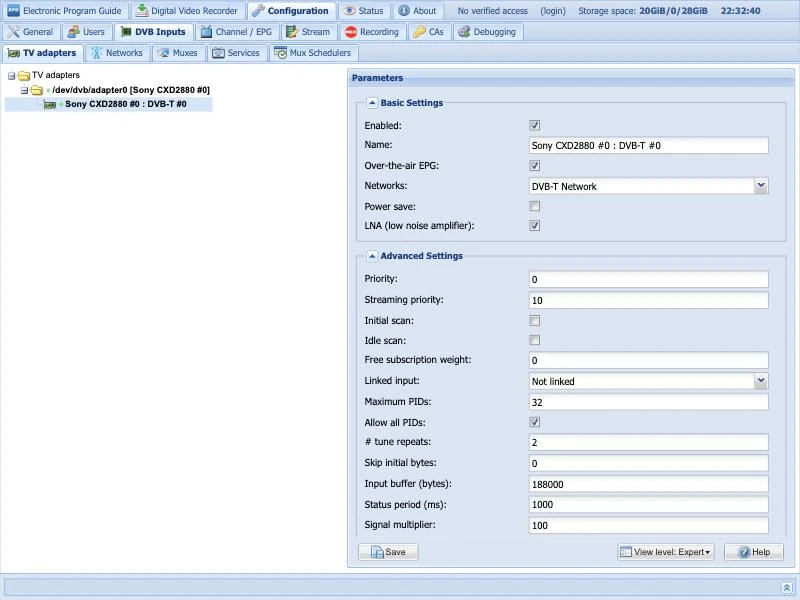The image size is (800, 600).
Task: Open the Electronic Program Guide tab
Action: point(65,11)
